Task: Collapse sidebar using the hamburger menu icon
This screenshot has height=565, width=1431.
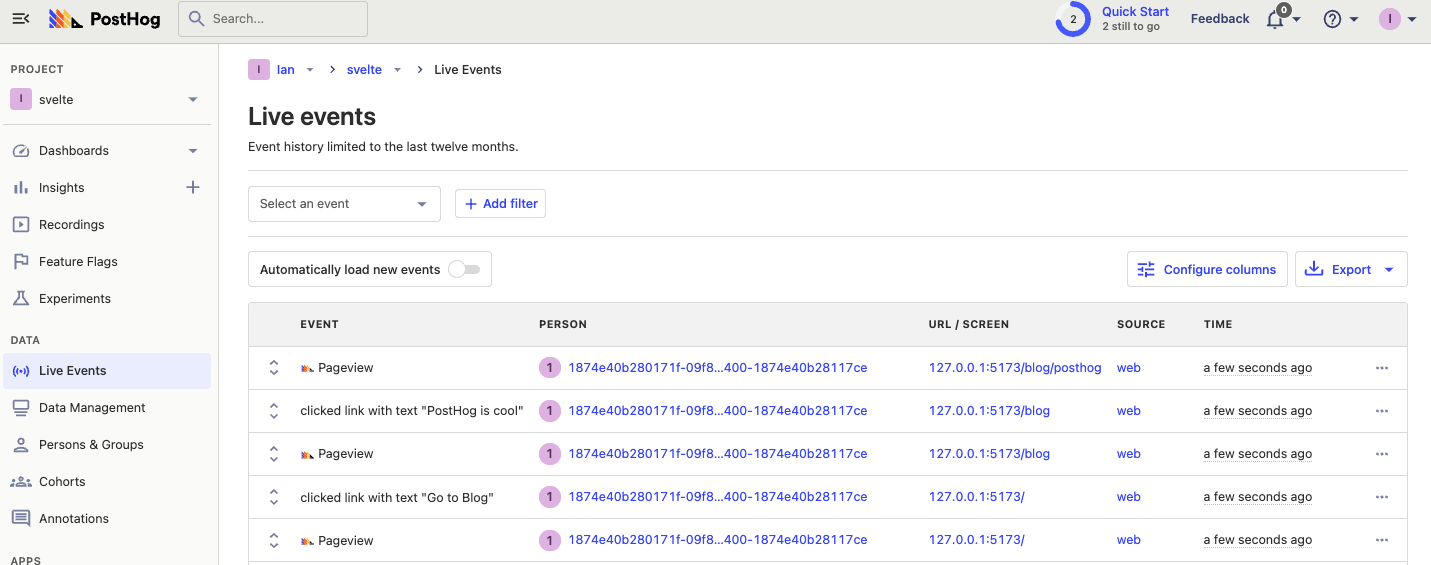Action: tap(21, 19)
